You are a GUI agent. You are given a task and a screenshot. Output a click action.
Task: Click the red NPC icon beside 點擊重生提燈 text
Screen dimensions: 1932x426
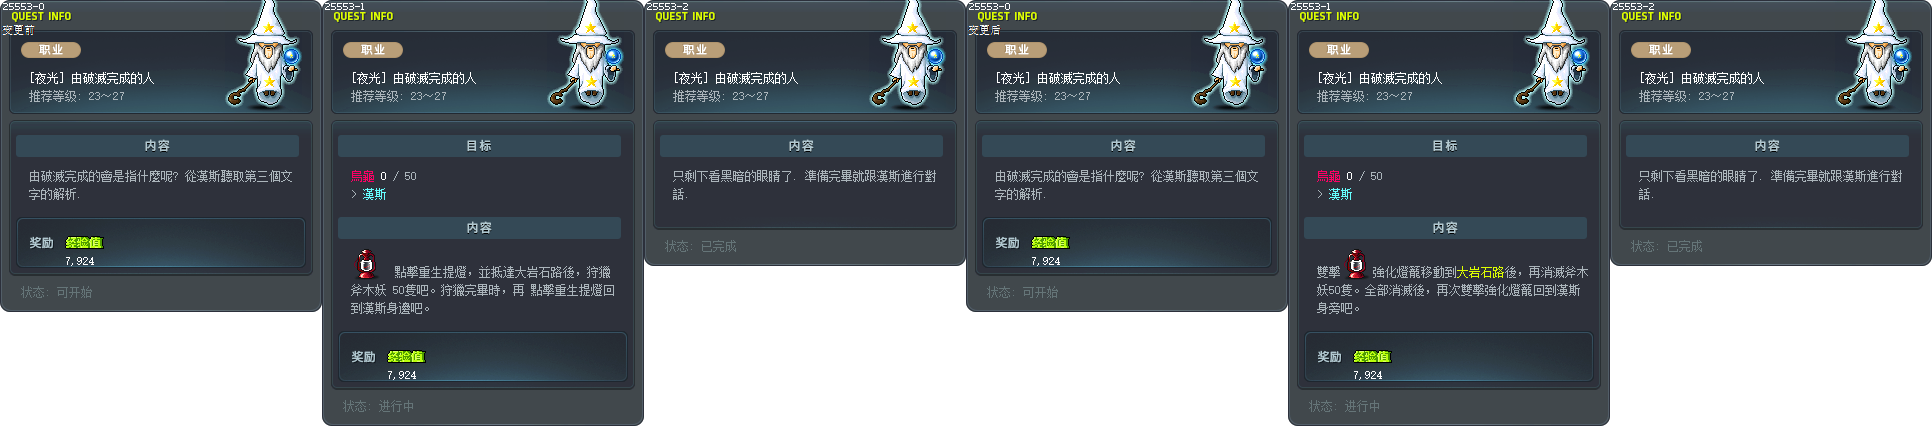pos(366,264)
